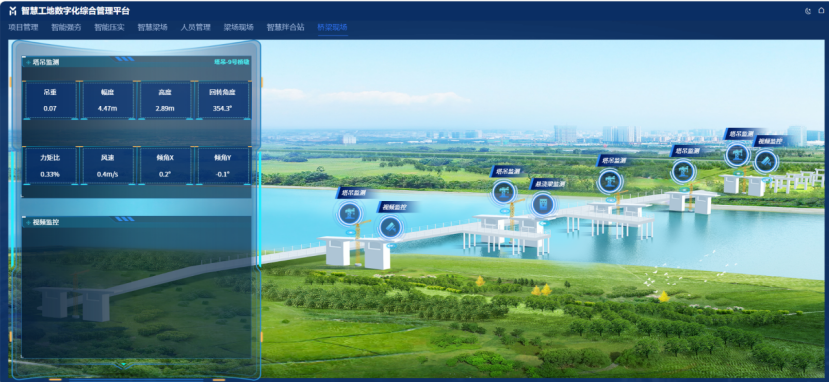This screenshot has width=829, height=383.
Task: Select the 力矩比 0.33% data card
Action: point(50,166)
